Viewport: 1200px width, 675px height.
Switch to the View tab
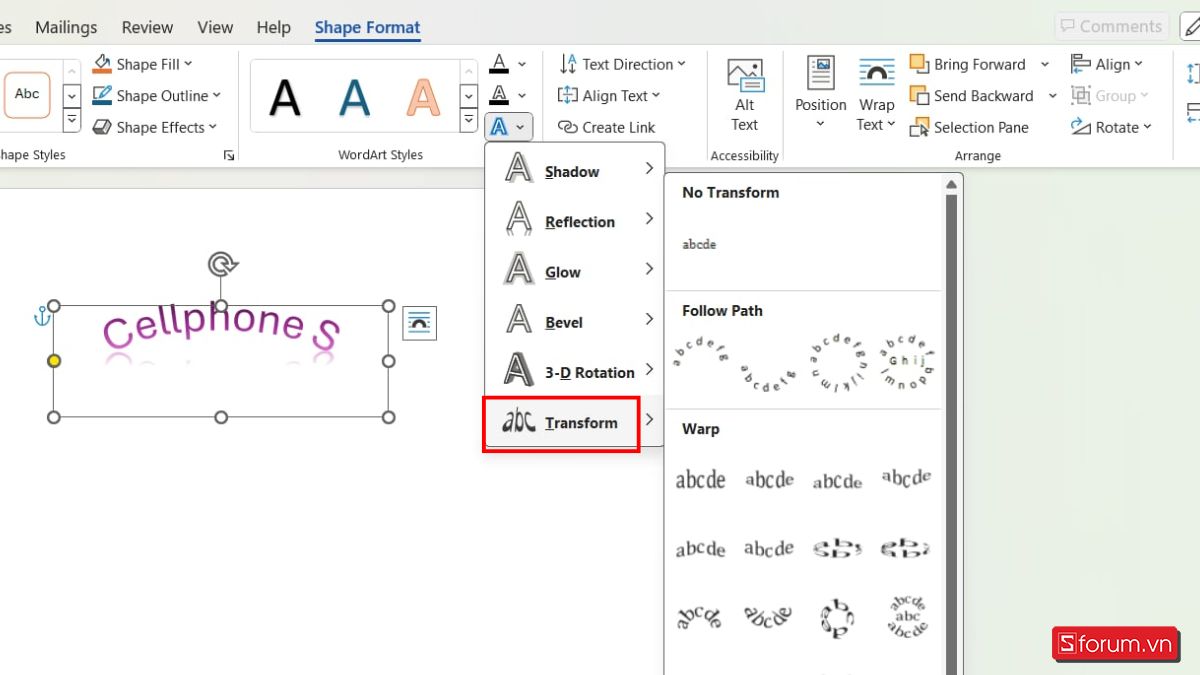[215, 27]
